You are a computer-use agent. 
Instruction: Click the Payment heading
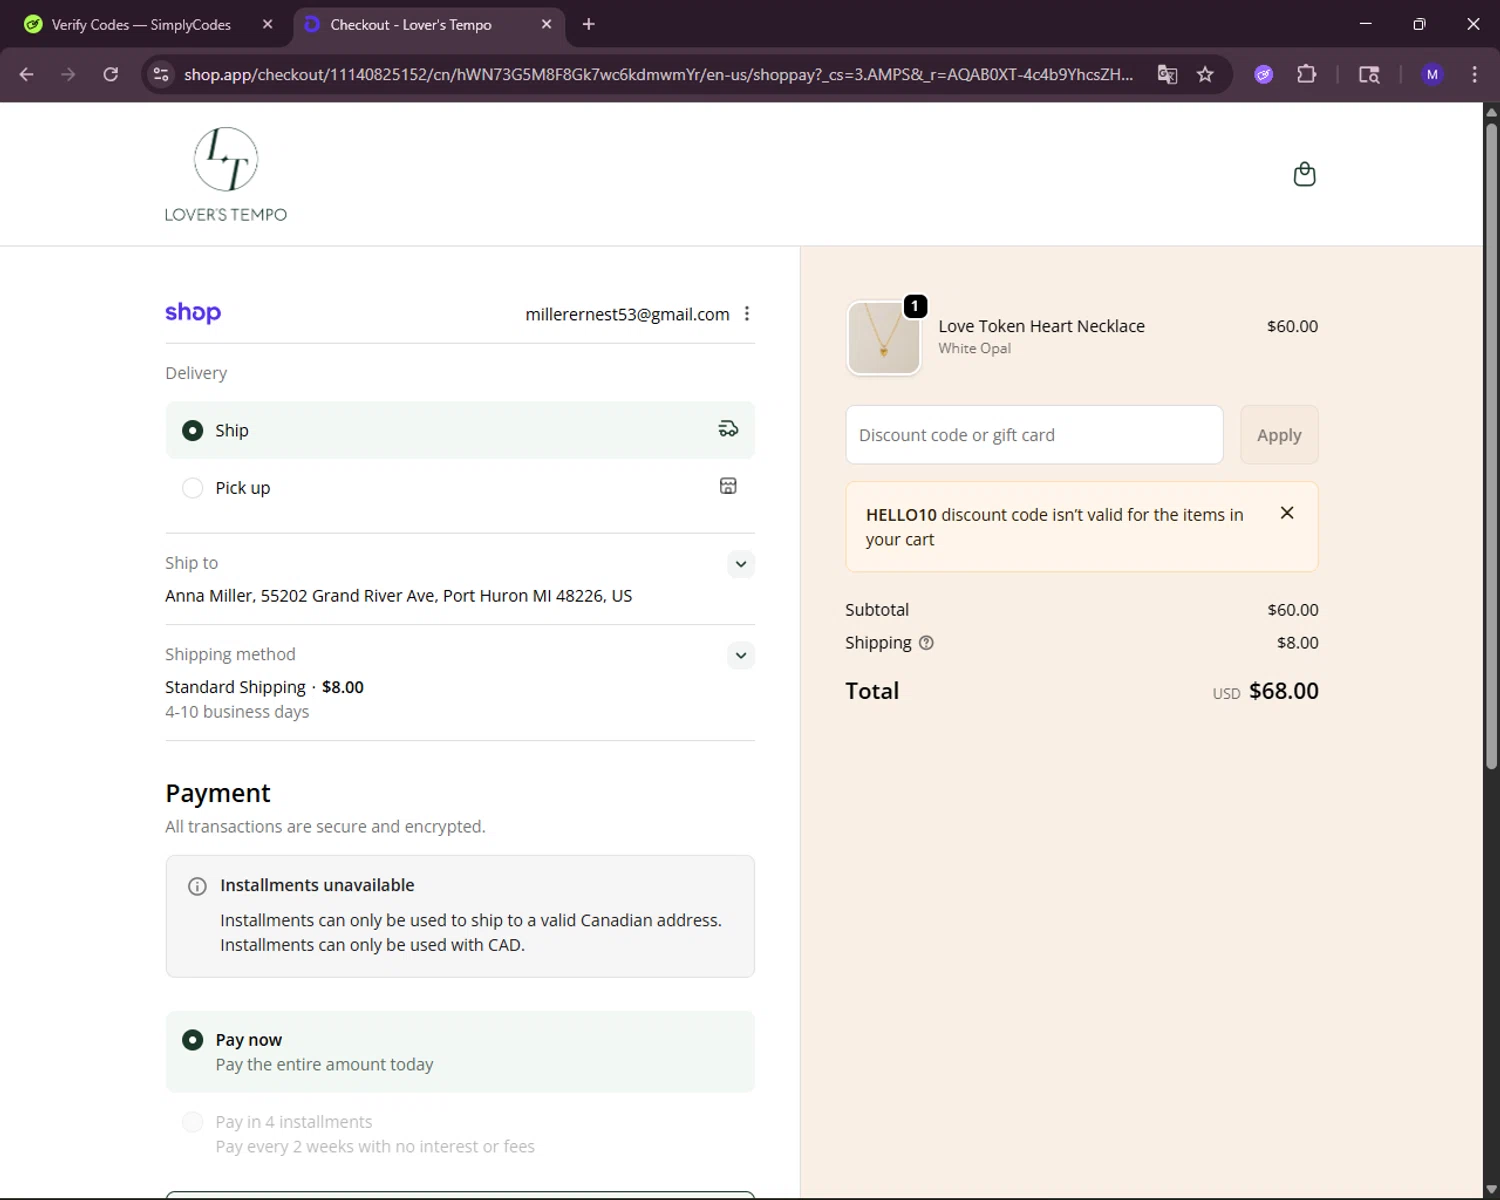point(218,793)
